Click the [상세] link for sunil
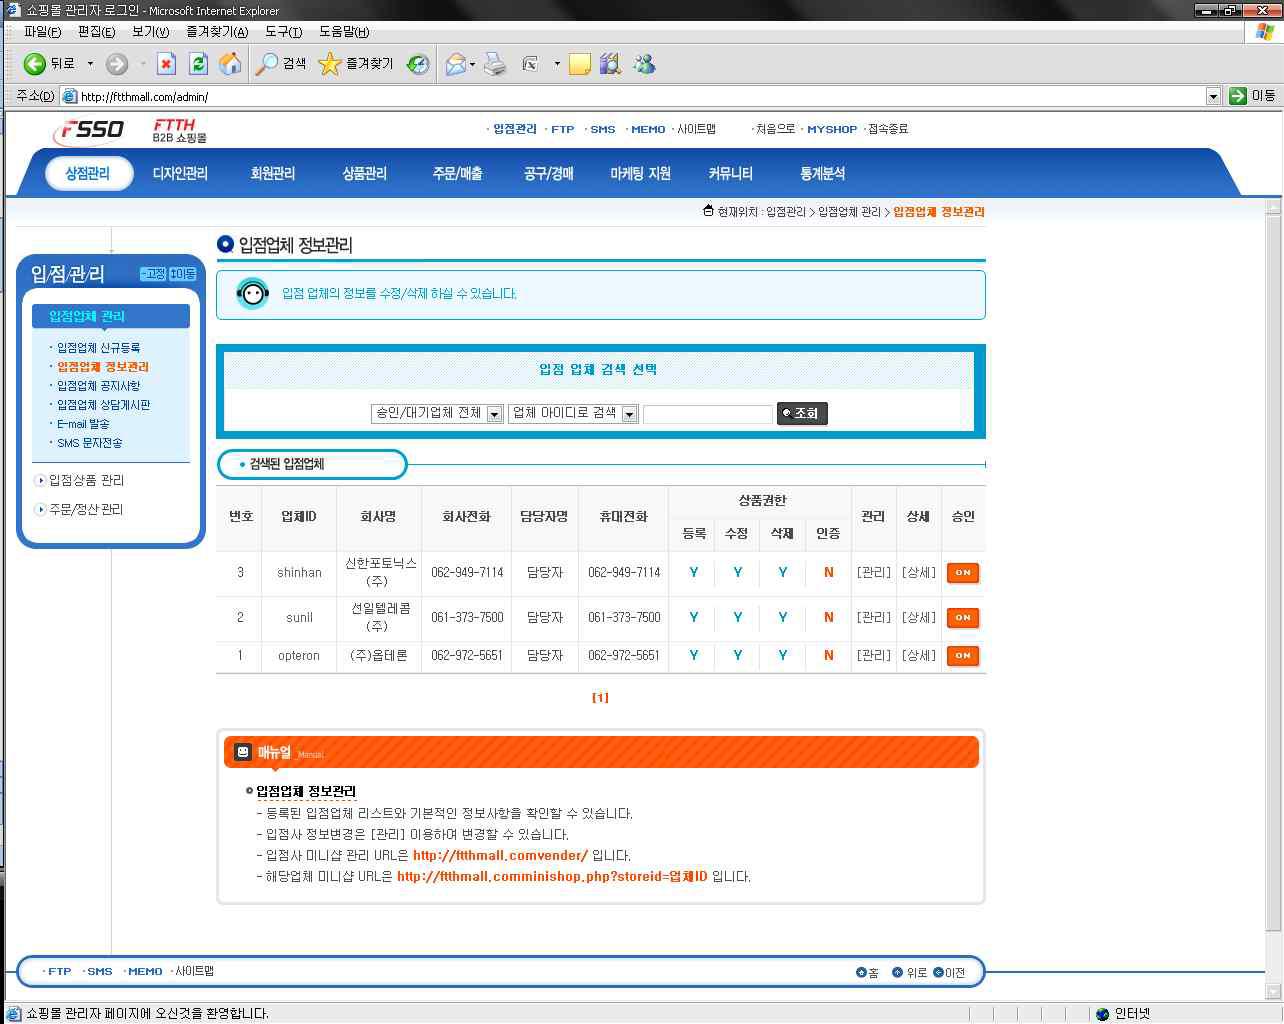The height and width of the screenshot is (1024, 1284). click(919, 618)
